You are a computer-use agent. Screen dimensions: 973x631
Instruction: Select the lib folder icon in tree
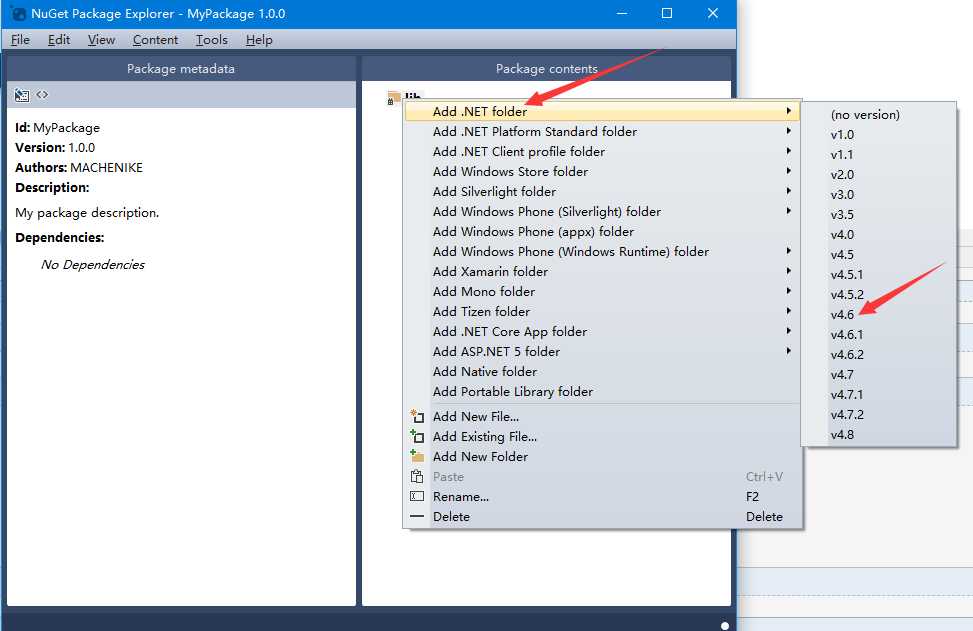click(393, 98)
